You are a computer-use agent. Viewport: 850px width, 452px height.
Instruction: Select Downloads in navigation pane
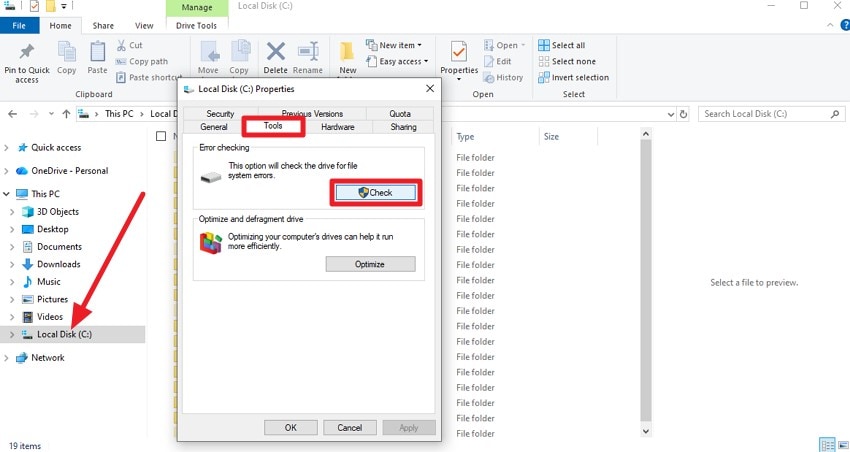[x=58, y=264]
